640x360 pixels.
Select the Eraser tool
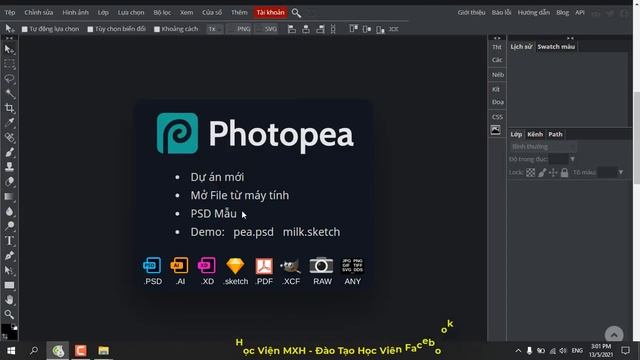coord(9,182)
